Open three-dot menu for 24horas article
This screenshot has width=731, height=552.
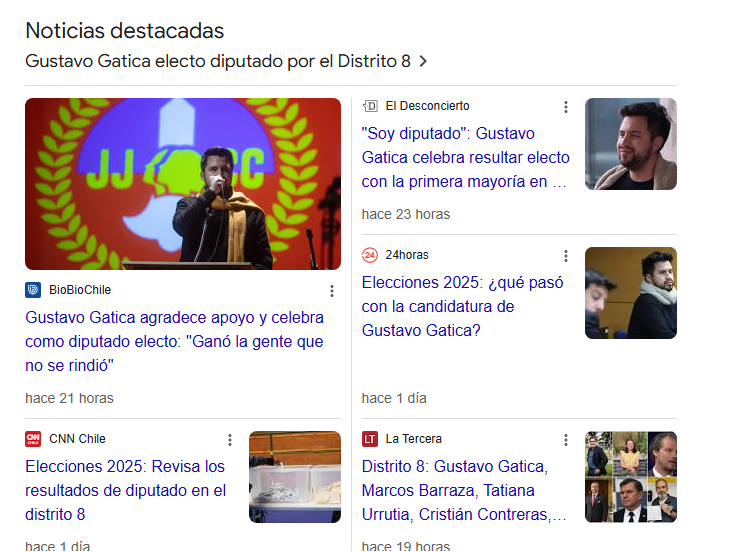coord(566,256)
